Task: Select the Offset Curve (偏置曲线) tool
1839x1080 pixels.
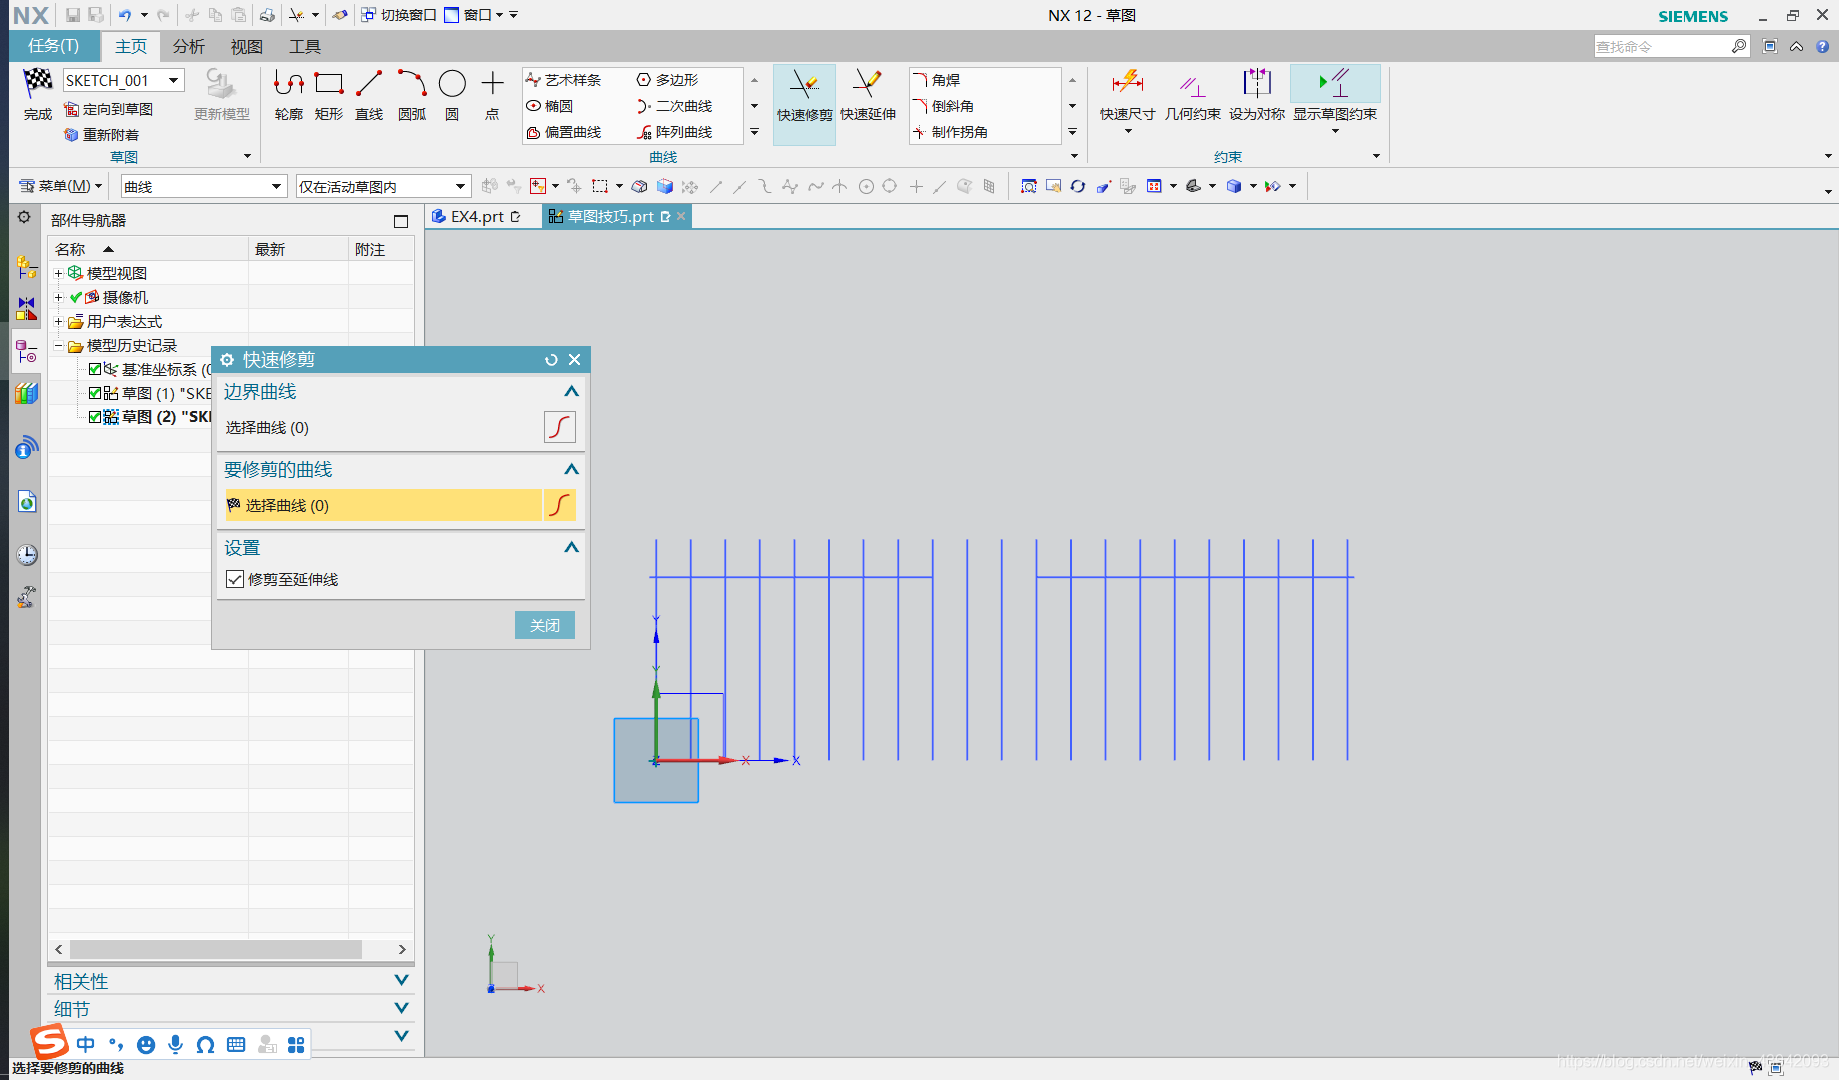Action: (564, 132)
